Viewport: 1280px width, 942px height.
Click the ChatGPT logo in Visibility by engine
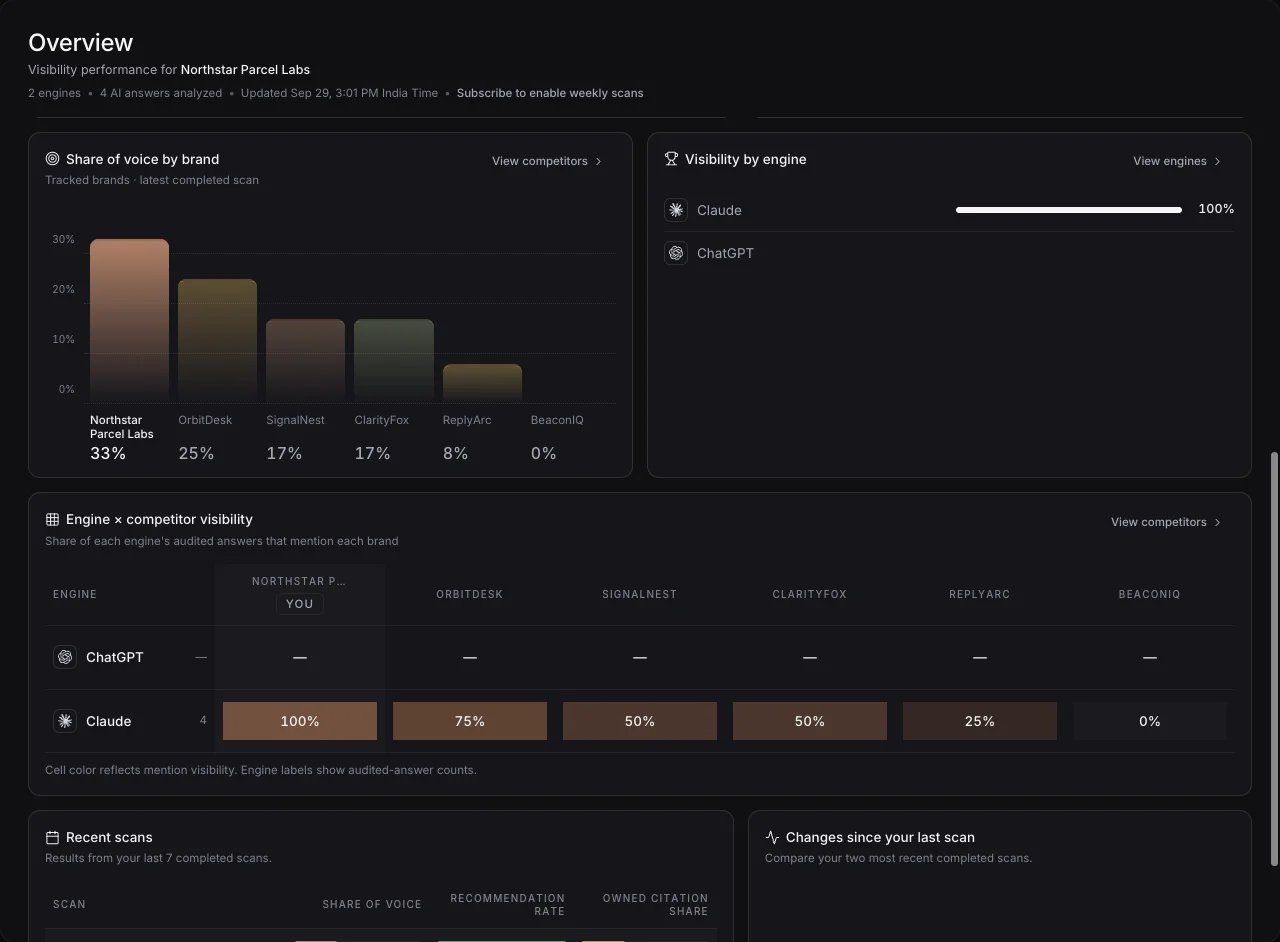pyautogui.click(x=676, y=253)
